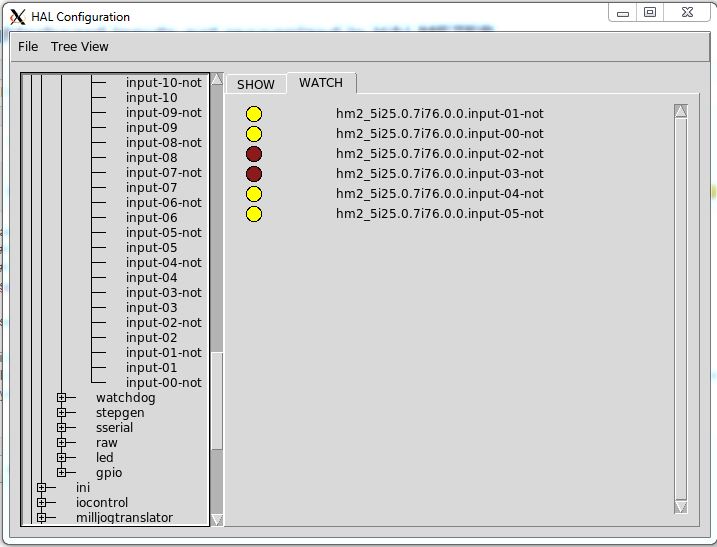Select input-04 pin in the tree
This screenshot has height=547, width=717.
click(x=151, y=278)
